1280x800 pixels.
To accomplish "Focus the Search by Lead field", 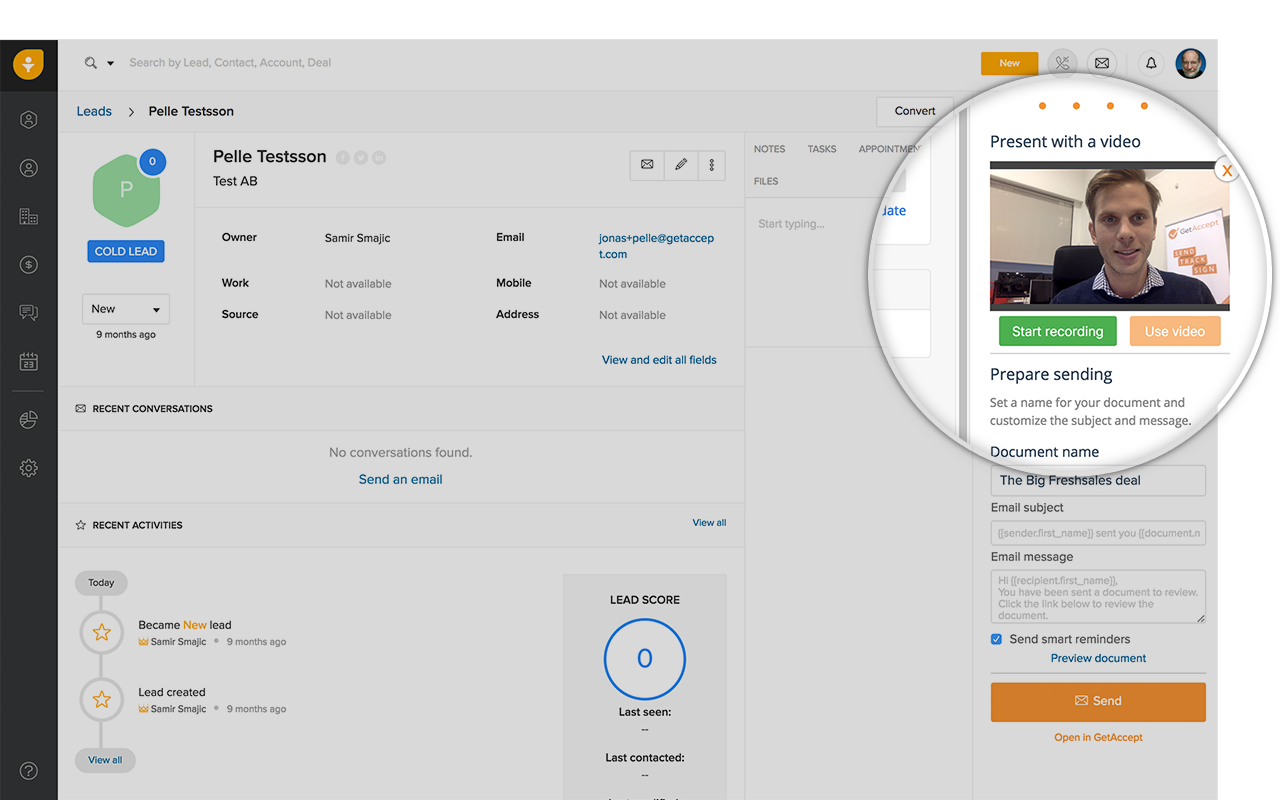I will (x=230, y=63).
